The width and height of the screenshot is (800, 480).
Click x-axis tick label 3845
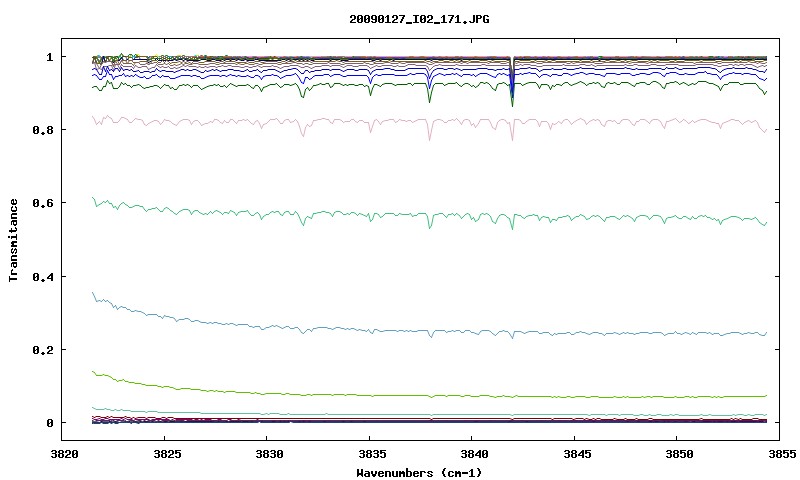tap(577, 454)
